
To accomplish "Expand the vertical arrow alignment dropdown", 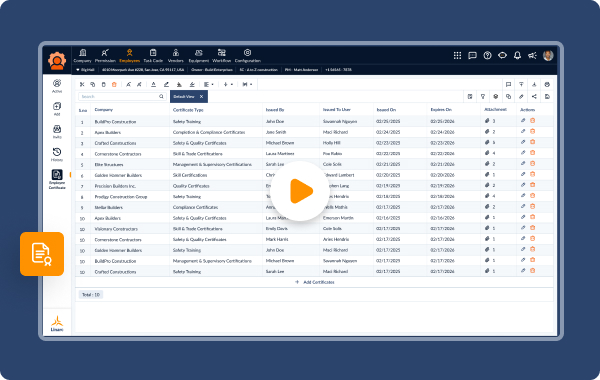I will 228,85.
